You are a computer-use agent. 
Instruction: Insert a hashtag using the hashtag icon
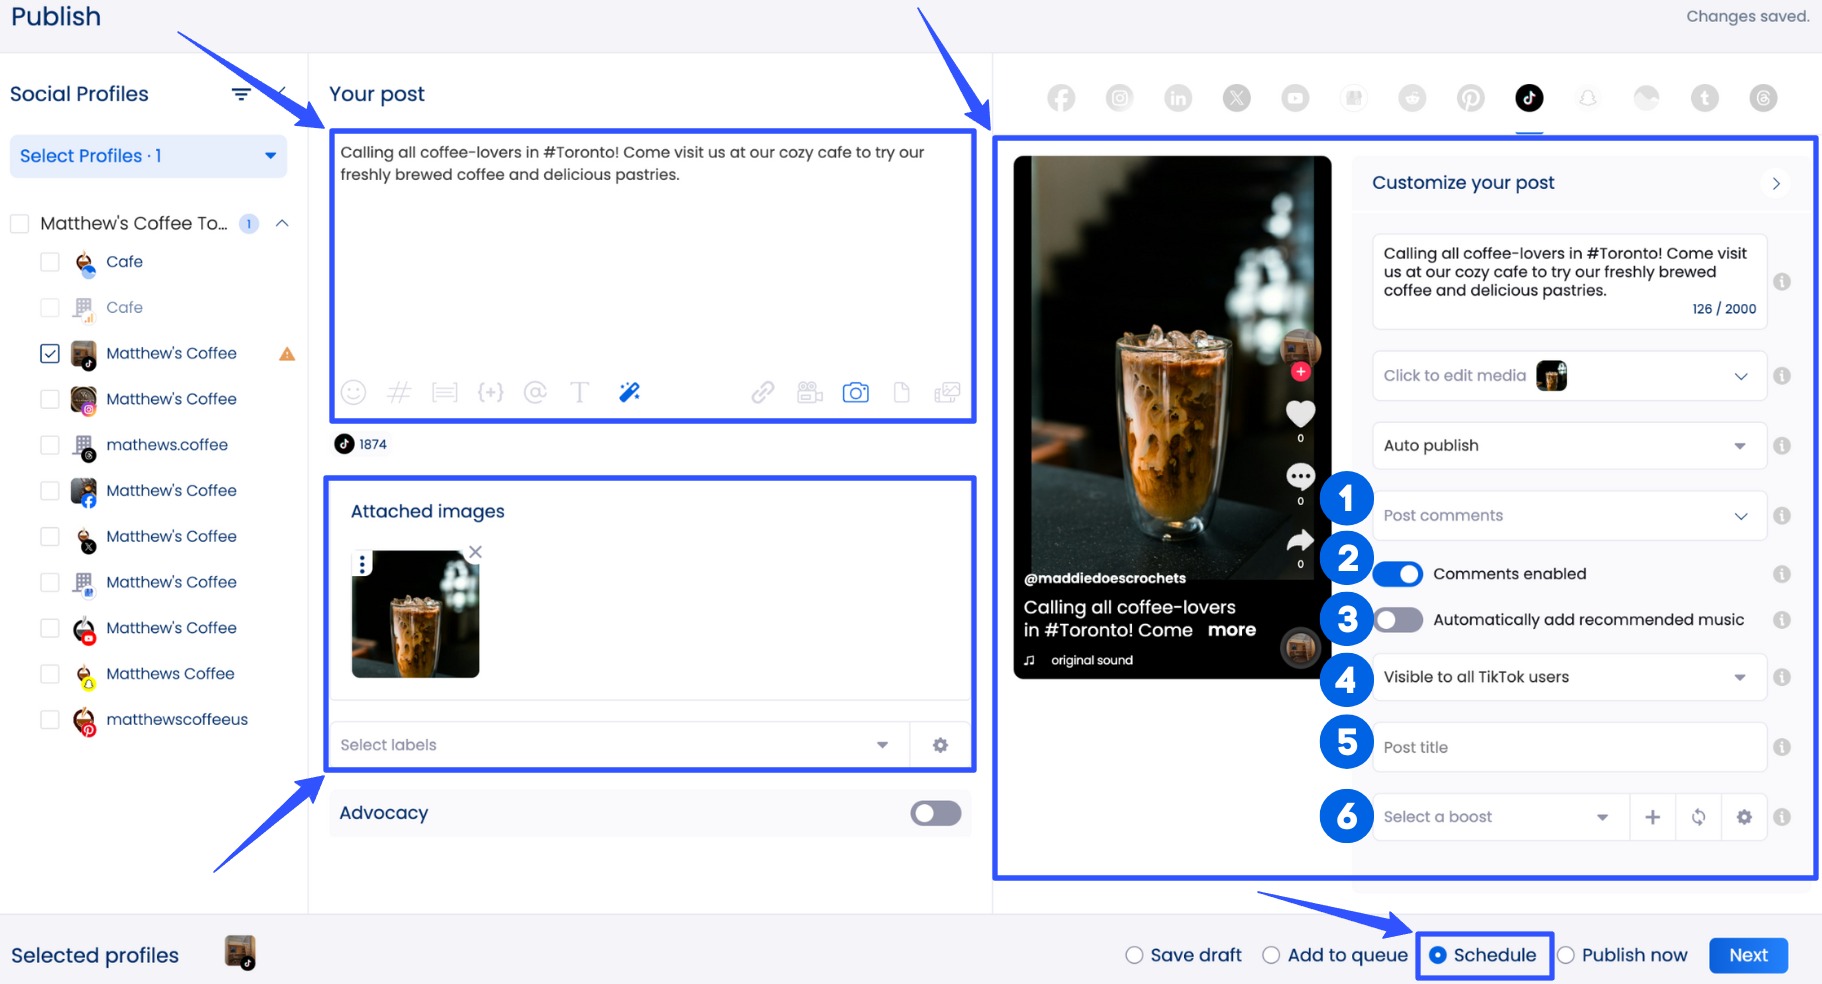coord(399,392)
